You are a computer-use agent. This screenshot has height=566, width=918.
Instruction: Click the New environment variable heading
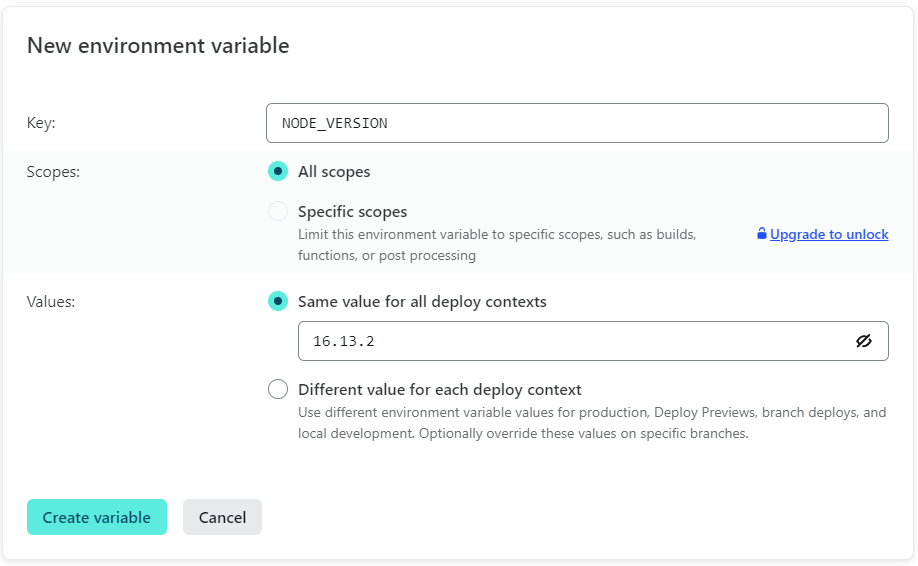click(x=158, y=45)
